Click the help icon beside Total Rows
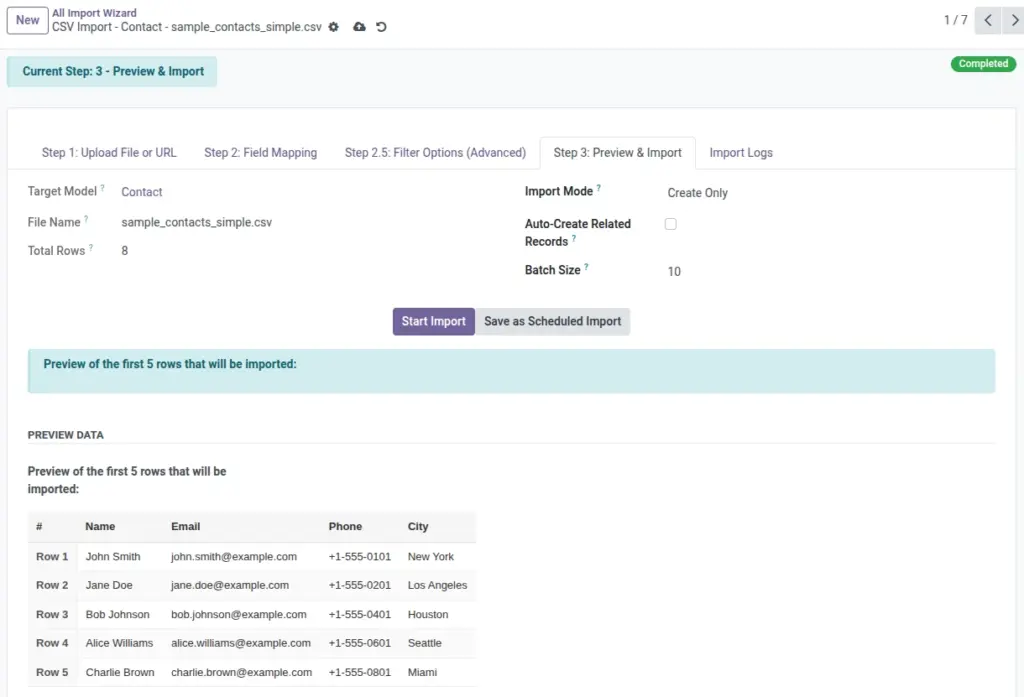Image resolution: width=1024 pixels, height=697 pixels. 91,248
